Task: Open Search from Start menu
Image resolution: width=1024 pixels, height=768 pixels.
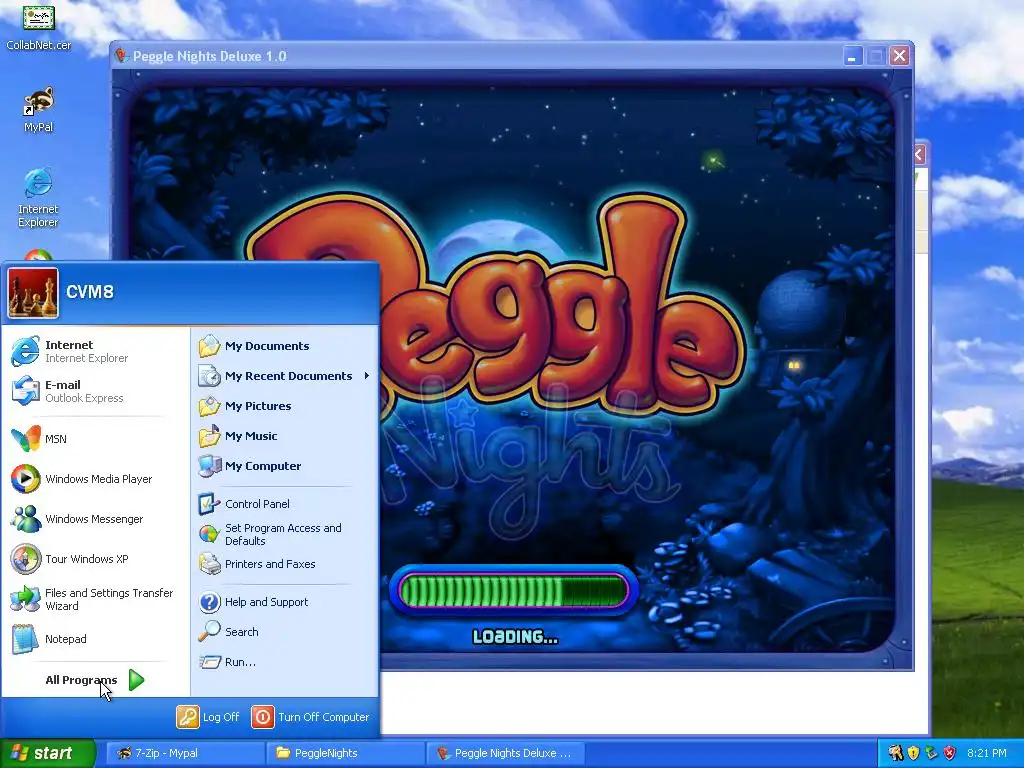Action: [x=285, y=632]
